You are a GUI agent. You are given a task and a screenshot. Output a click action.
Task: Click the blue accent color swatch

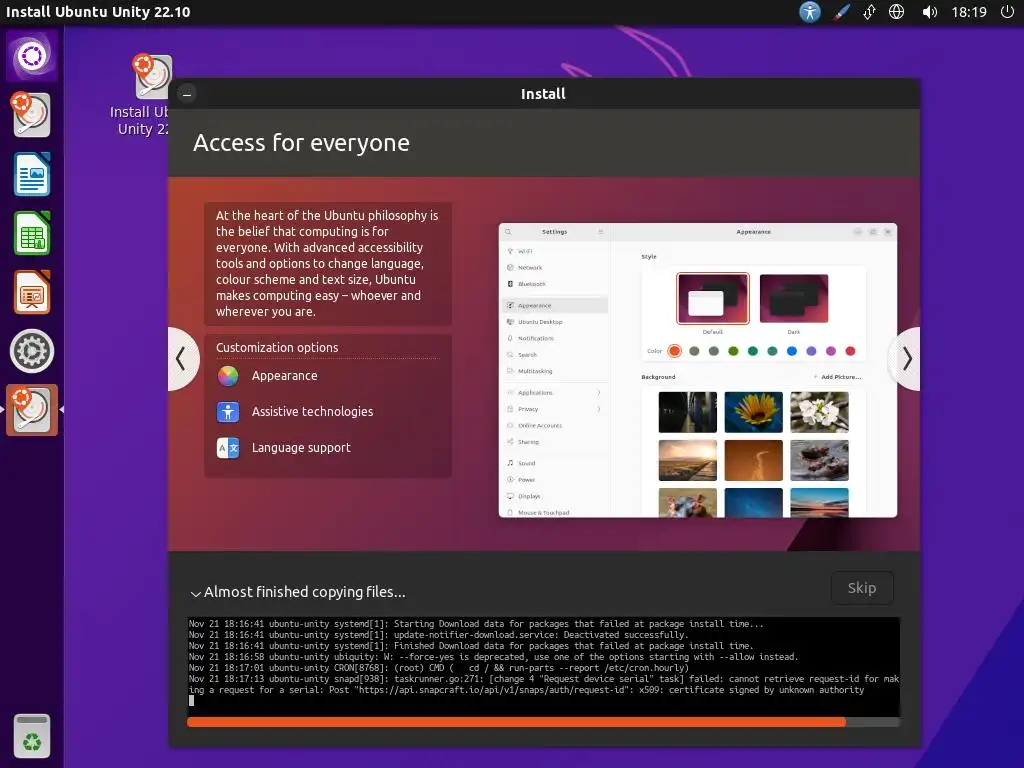792,351
